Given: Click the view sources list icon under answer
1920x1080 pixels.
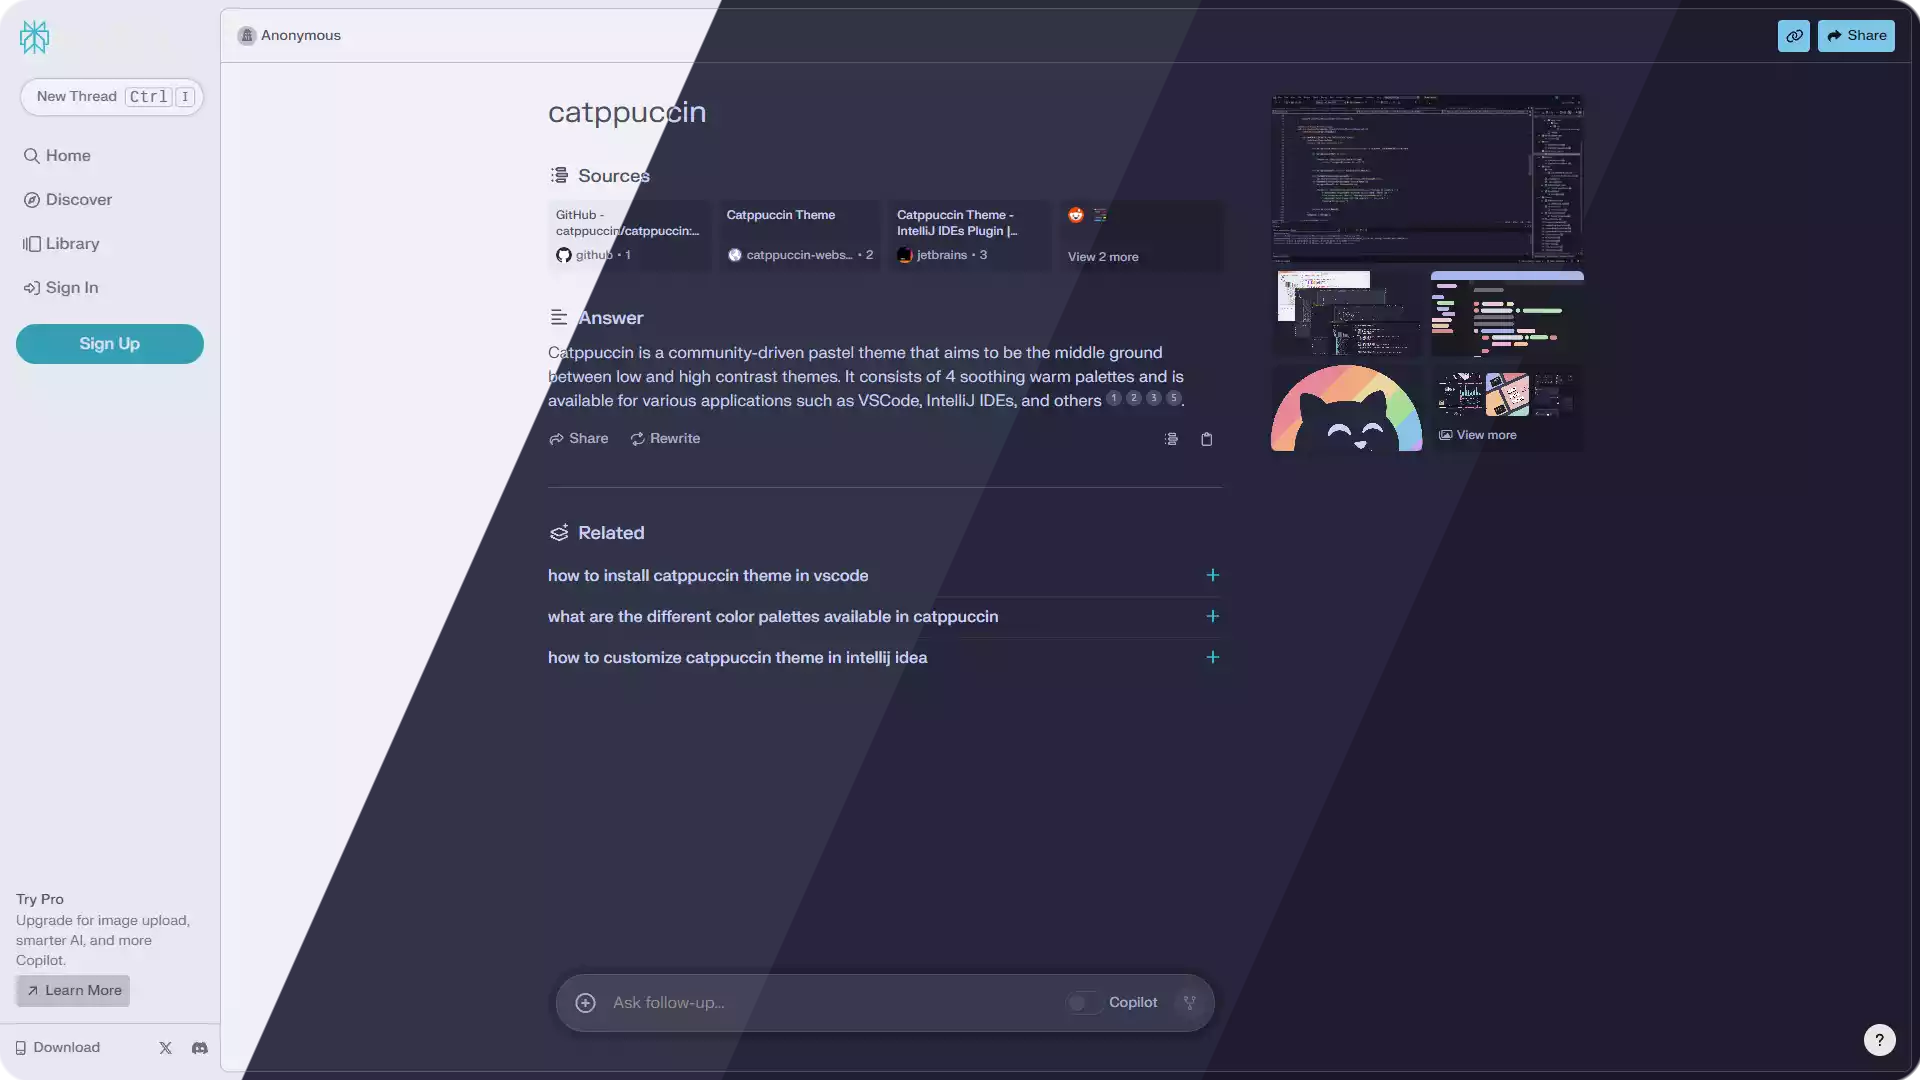Looking at the screenshot, I should click(x=1171, y=439).
